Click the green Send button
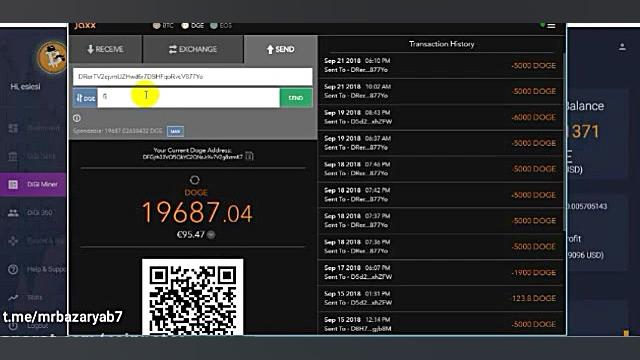The height and width of the screenshot is (360, 640). pos(296,98)
